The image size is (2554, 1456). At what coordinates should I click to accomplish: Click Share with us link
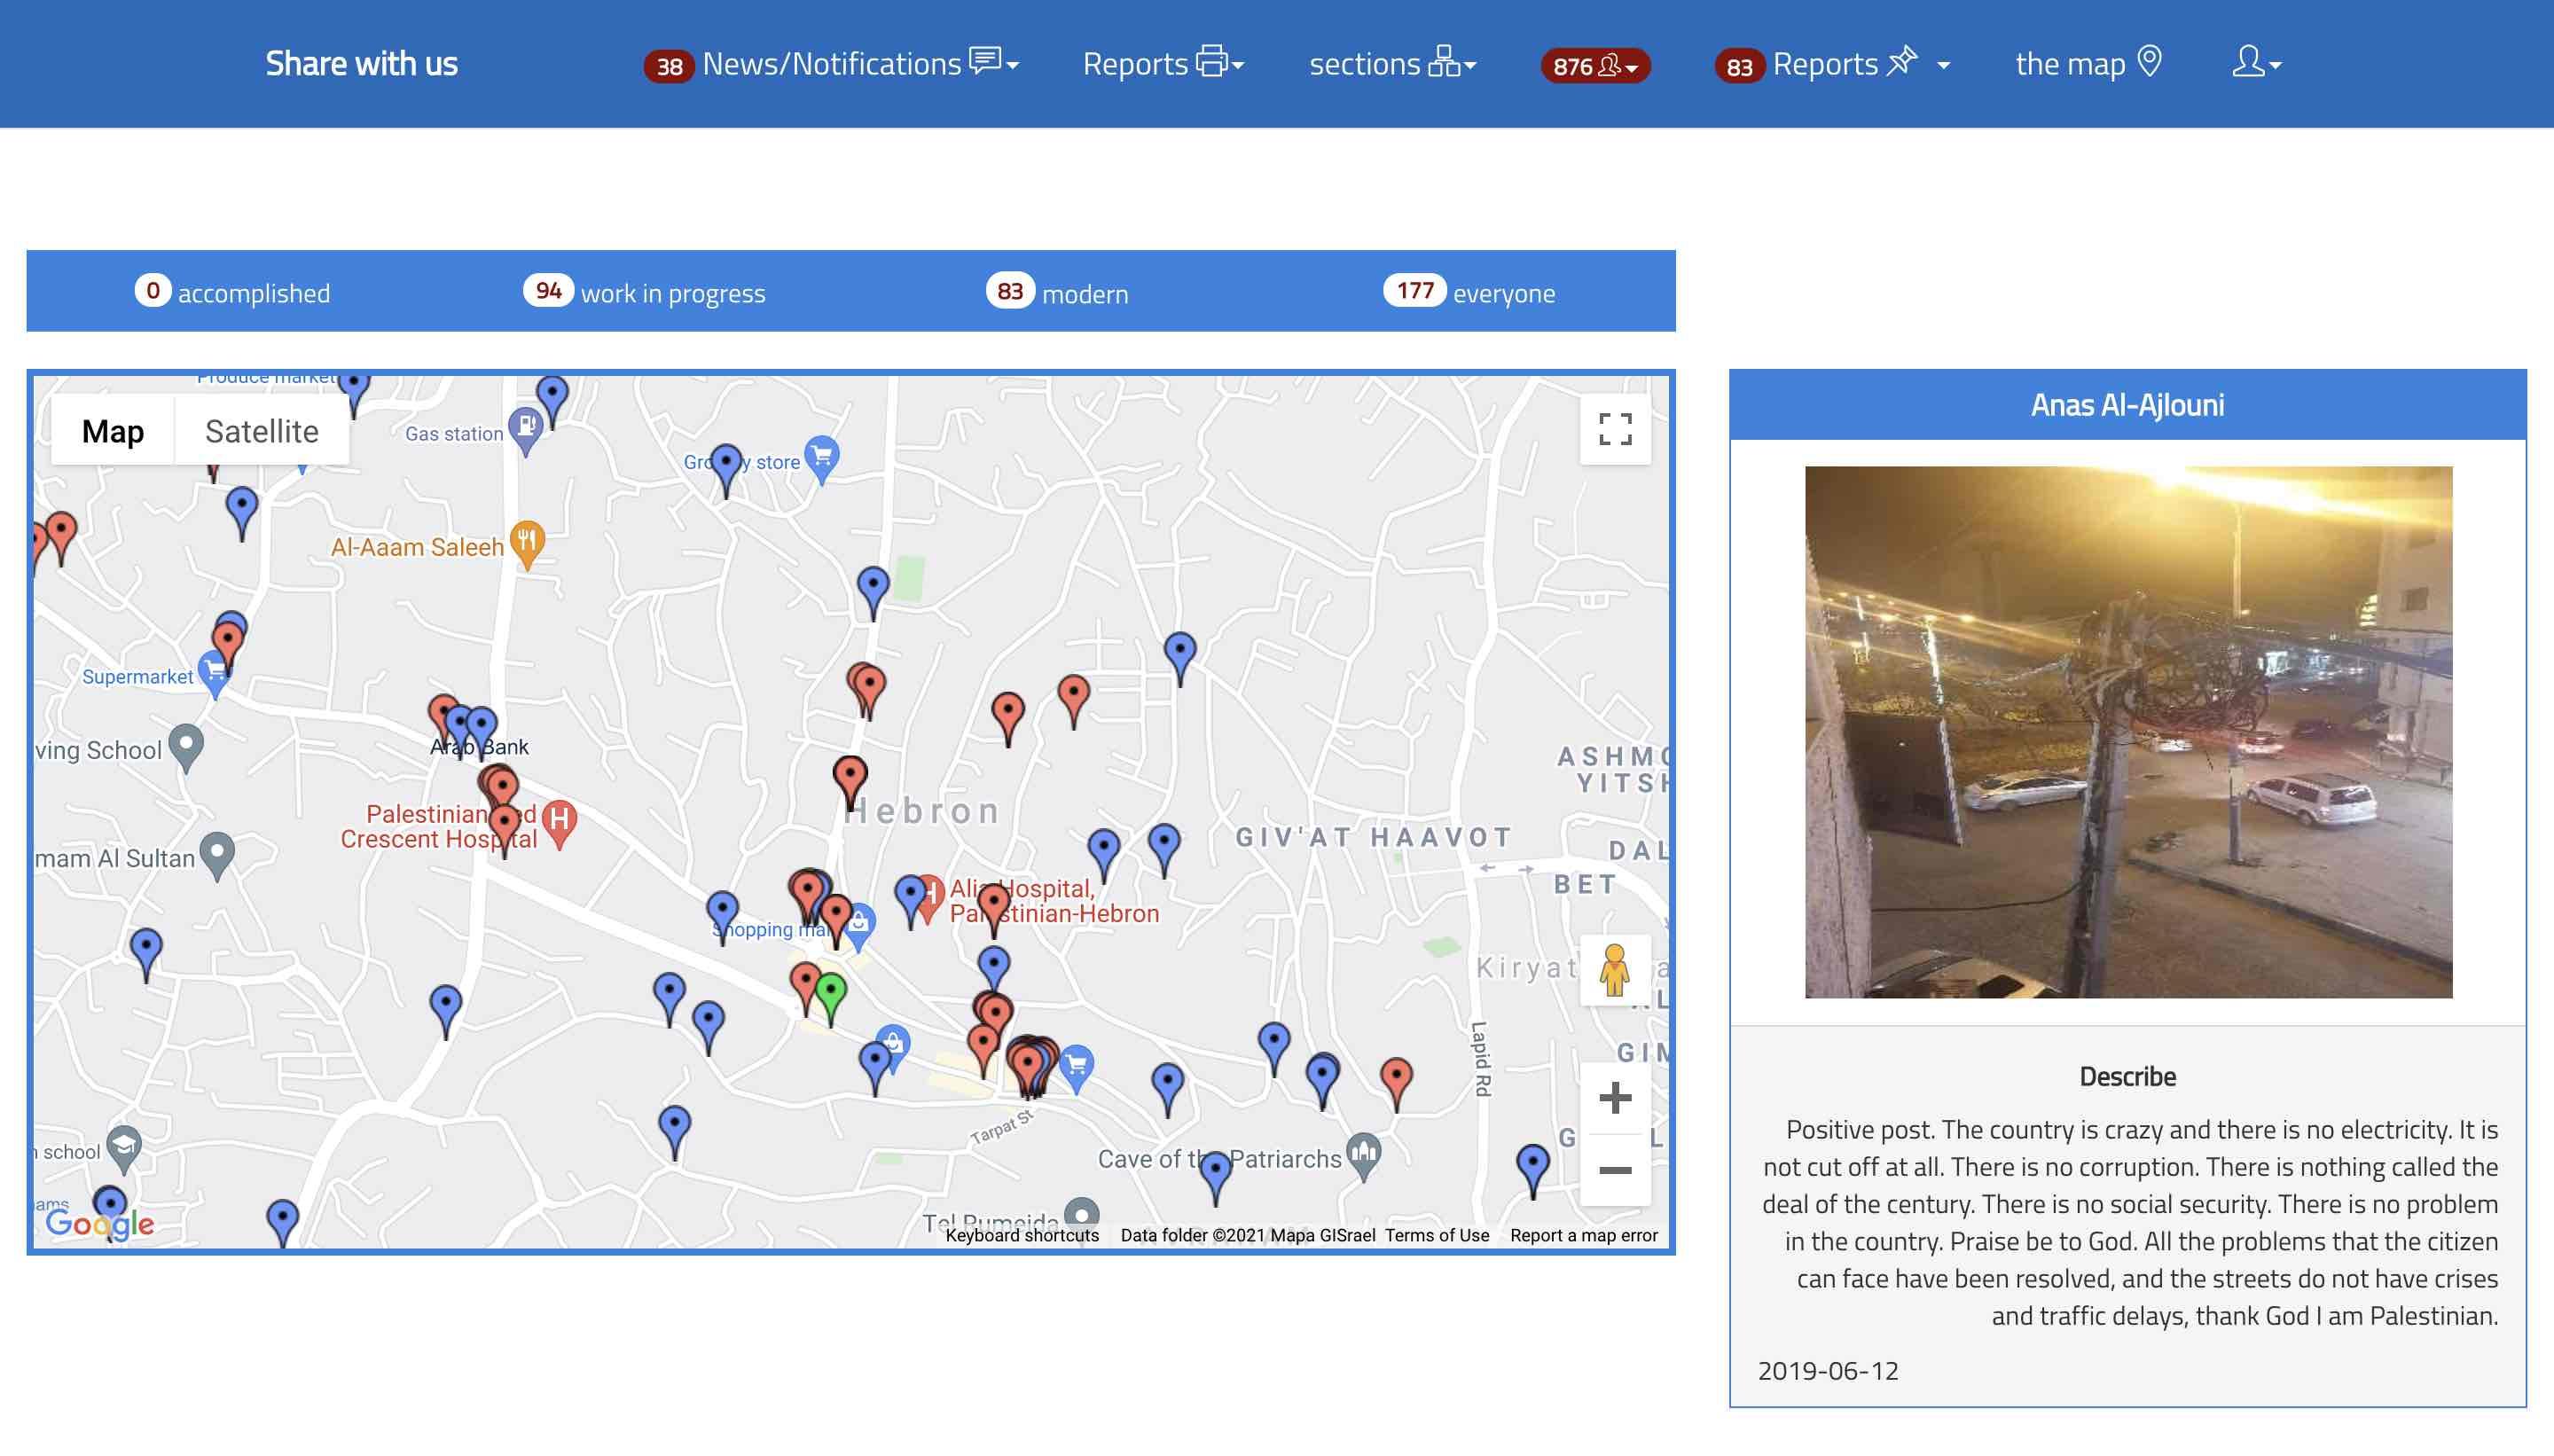pyautogui.click(x=361, y=64)
